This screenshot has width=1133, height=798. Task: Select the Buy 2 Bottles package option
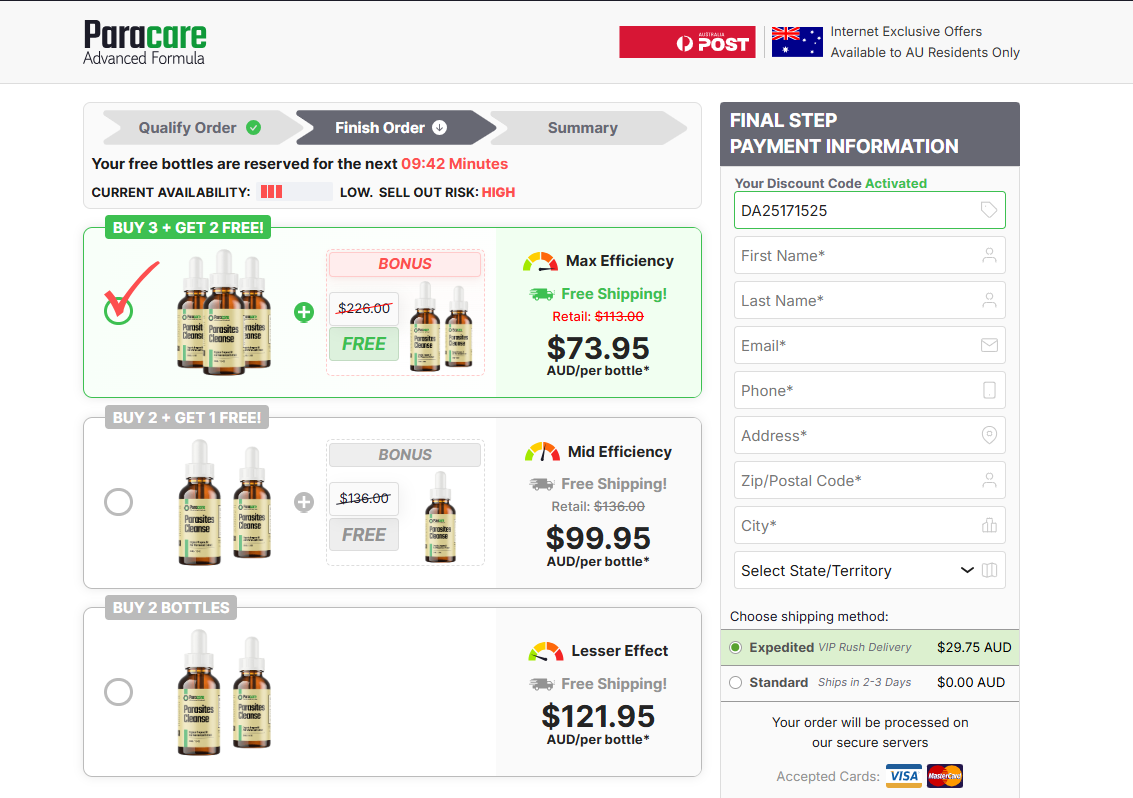119,691
